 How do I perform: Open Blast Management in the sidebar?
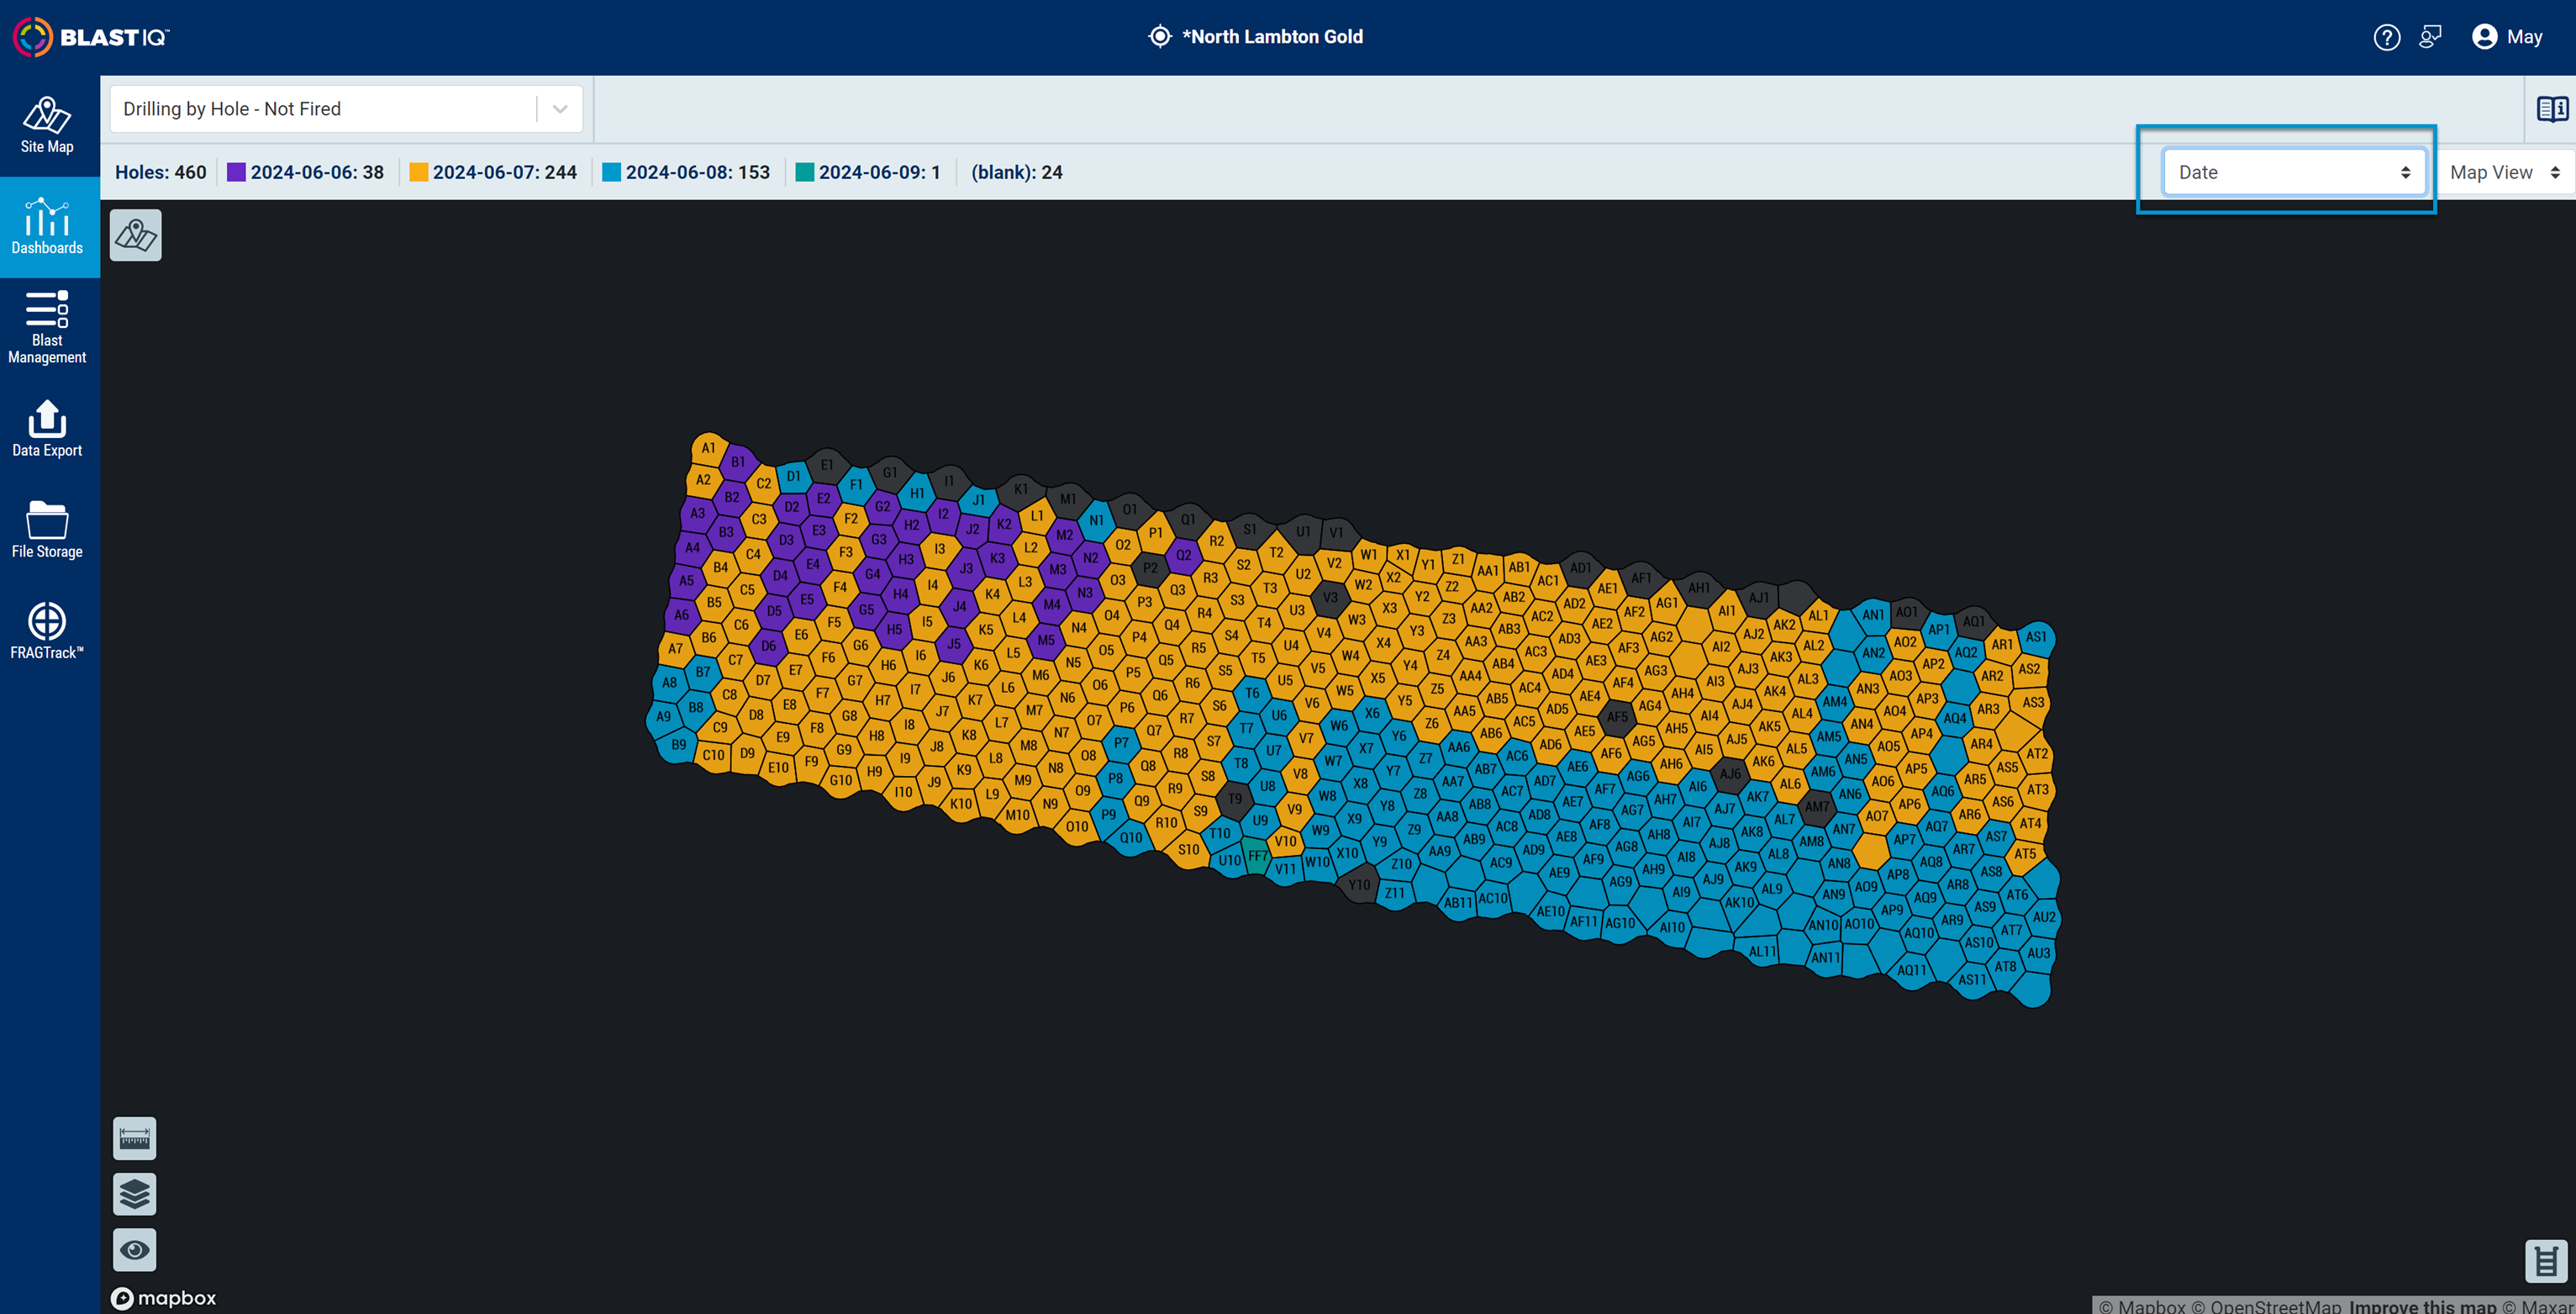pos(47,328)
